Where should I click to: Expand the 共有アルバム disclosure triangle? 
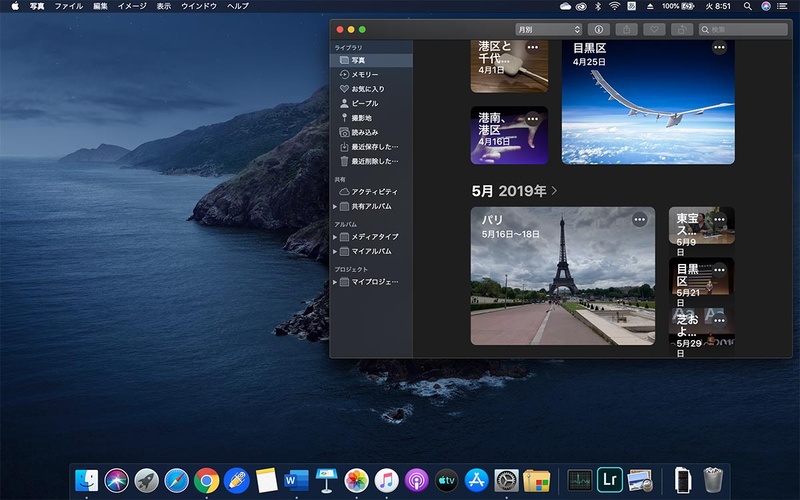[x=335, y=207]
